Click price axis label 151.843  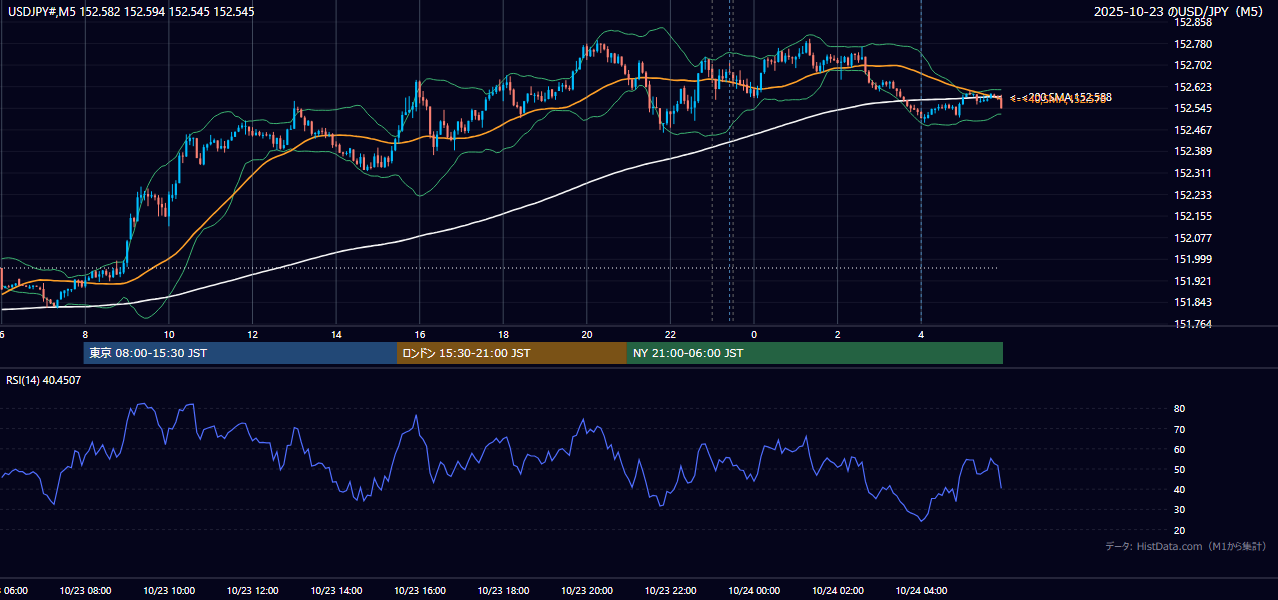point(1193,303)
